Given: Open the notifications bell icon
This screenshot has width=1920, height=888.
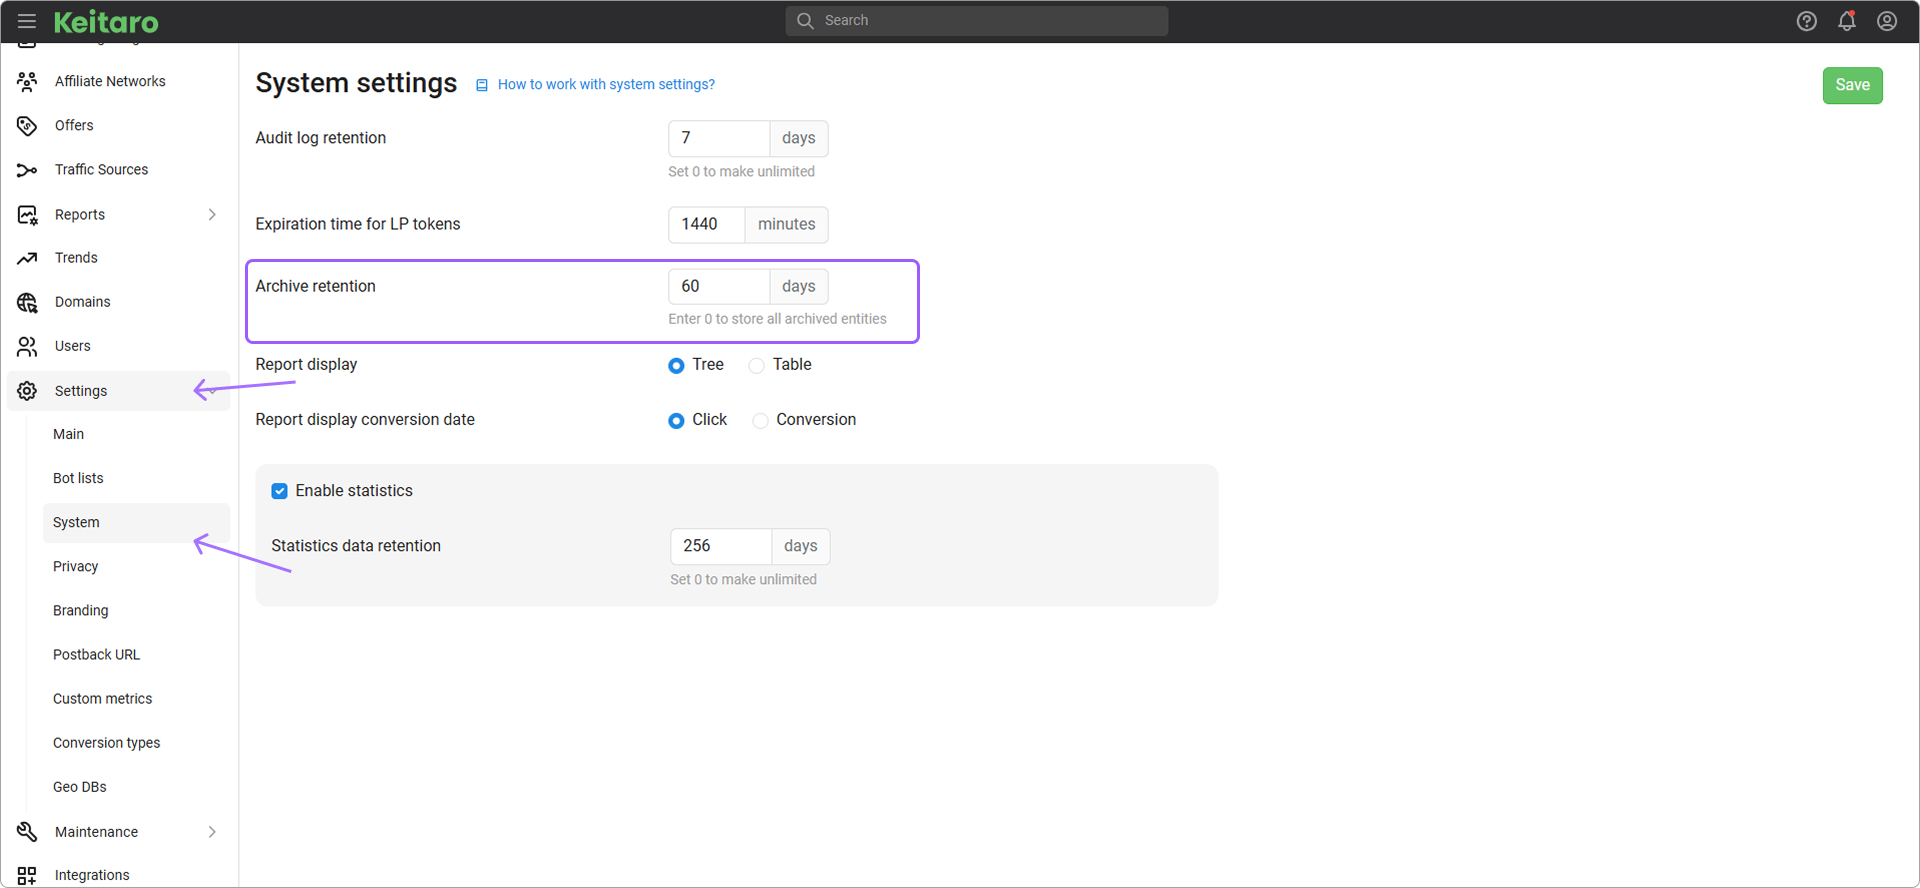Looking at the screenshot, I should (1846, 21).
